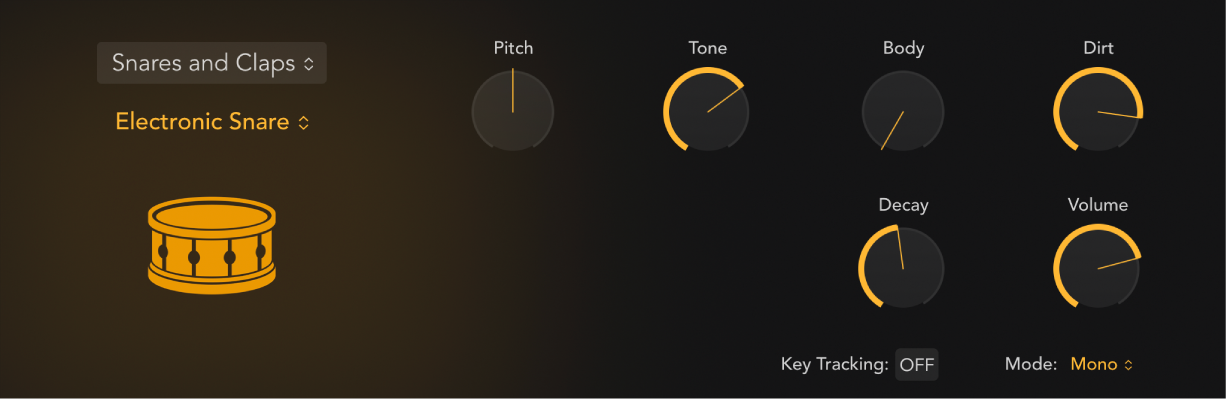Click the Tone knob
Viewport: 1226px width, 400px height.
pyautogui.click(x=707, y=110)
